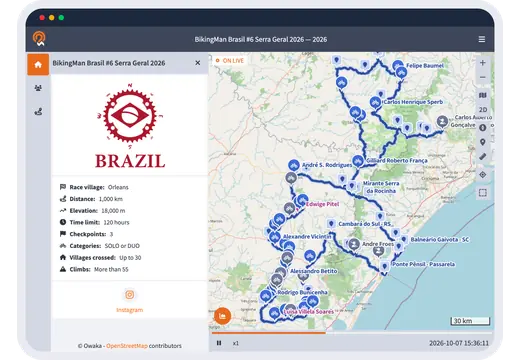Select rider marker Edwige Pitel

(302, 200)
